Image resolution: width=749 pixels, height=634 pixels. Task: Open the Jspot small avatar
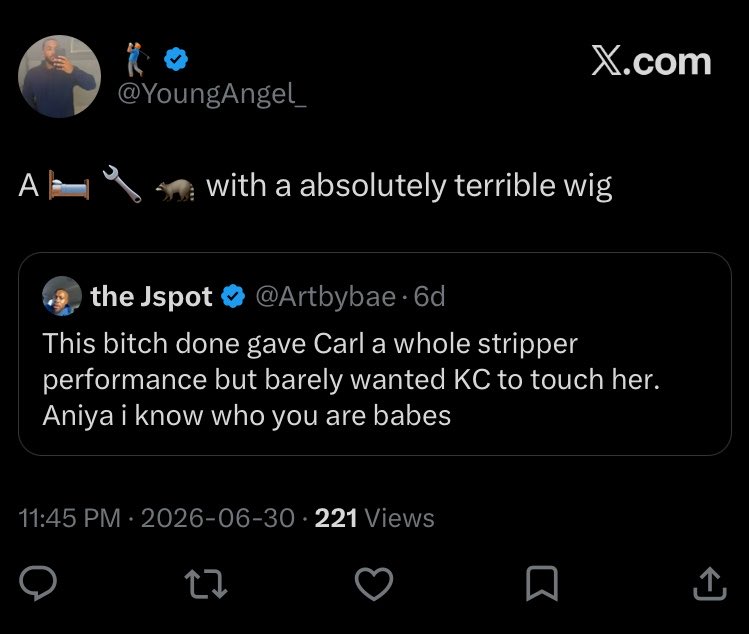click(x=62, y=296)
